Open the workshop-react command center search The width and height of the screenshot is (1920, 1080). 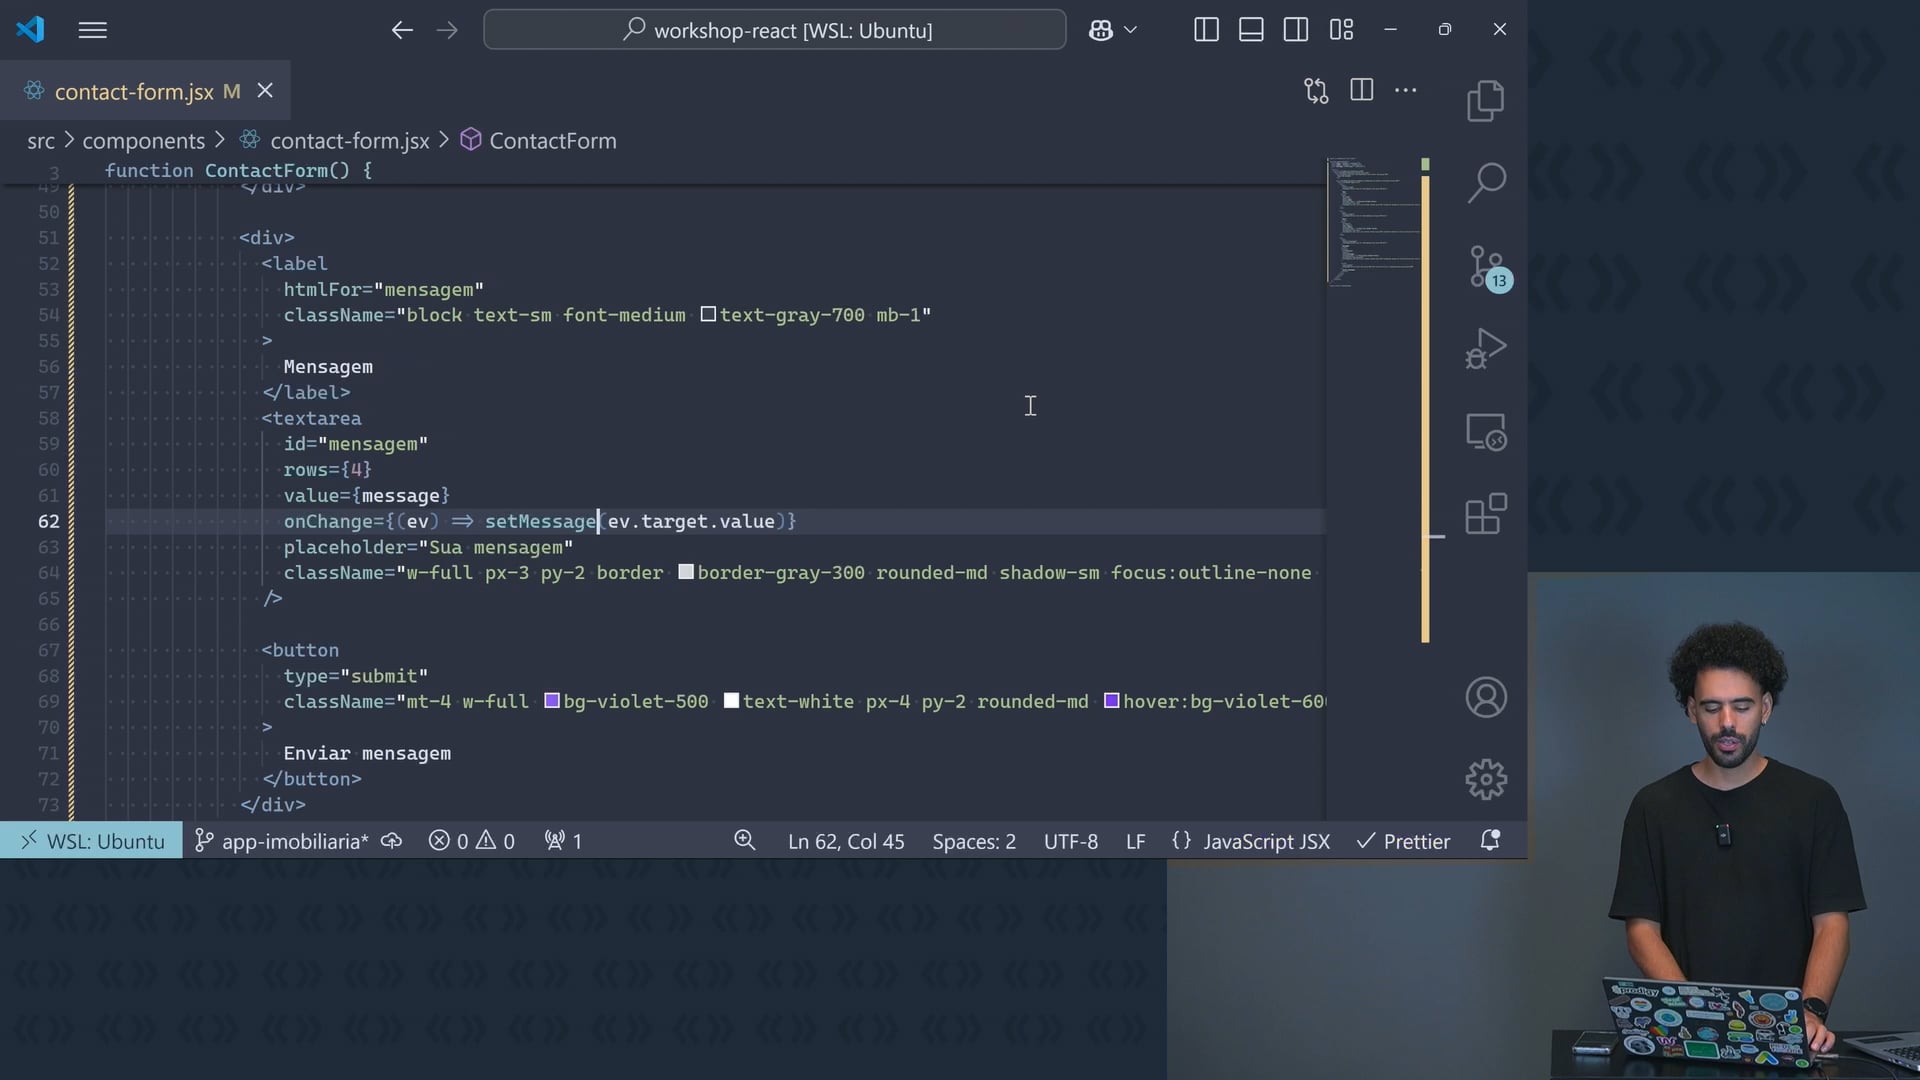pos(775,30)
